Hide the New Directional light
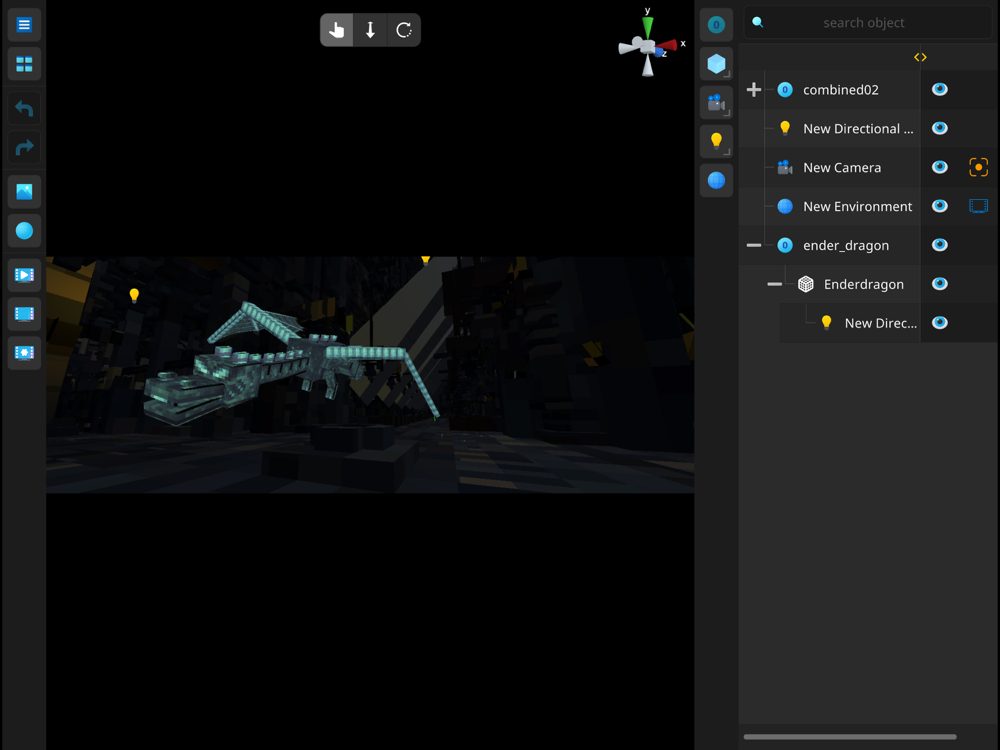 tap(939, 128)
